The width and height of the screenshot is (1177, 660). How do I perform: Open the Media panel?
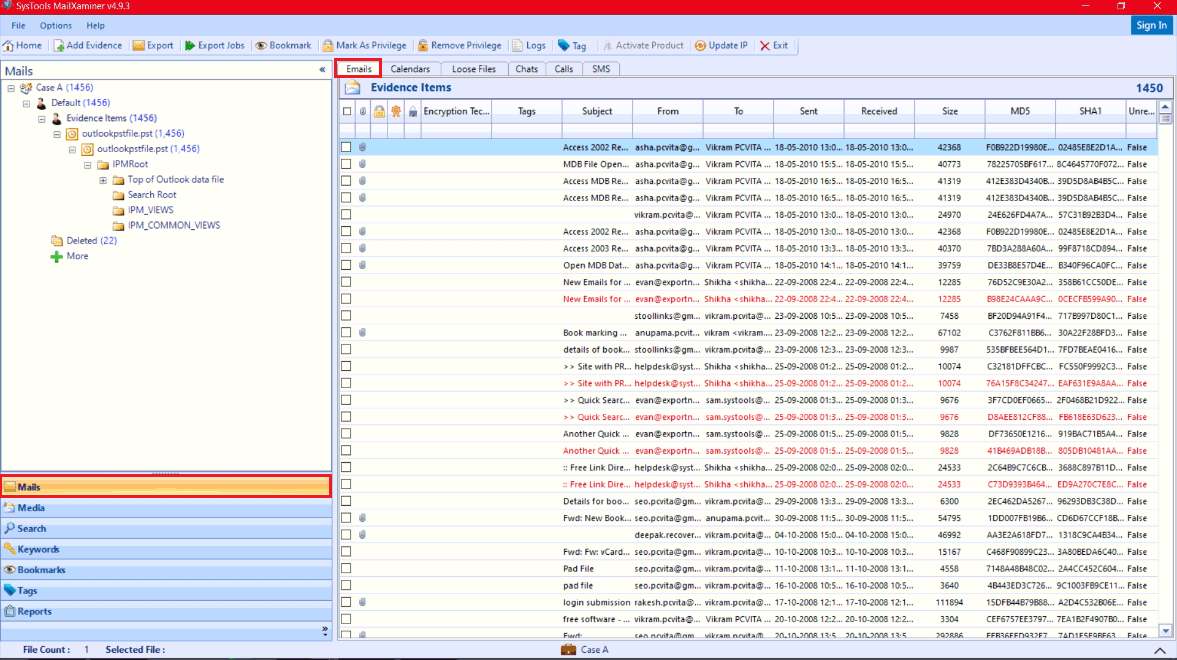point(166,508)
